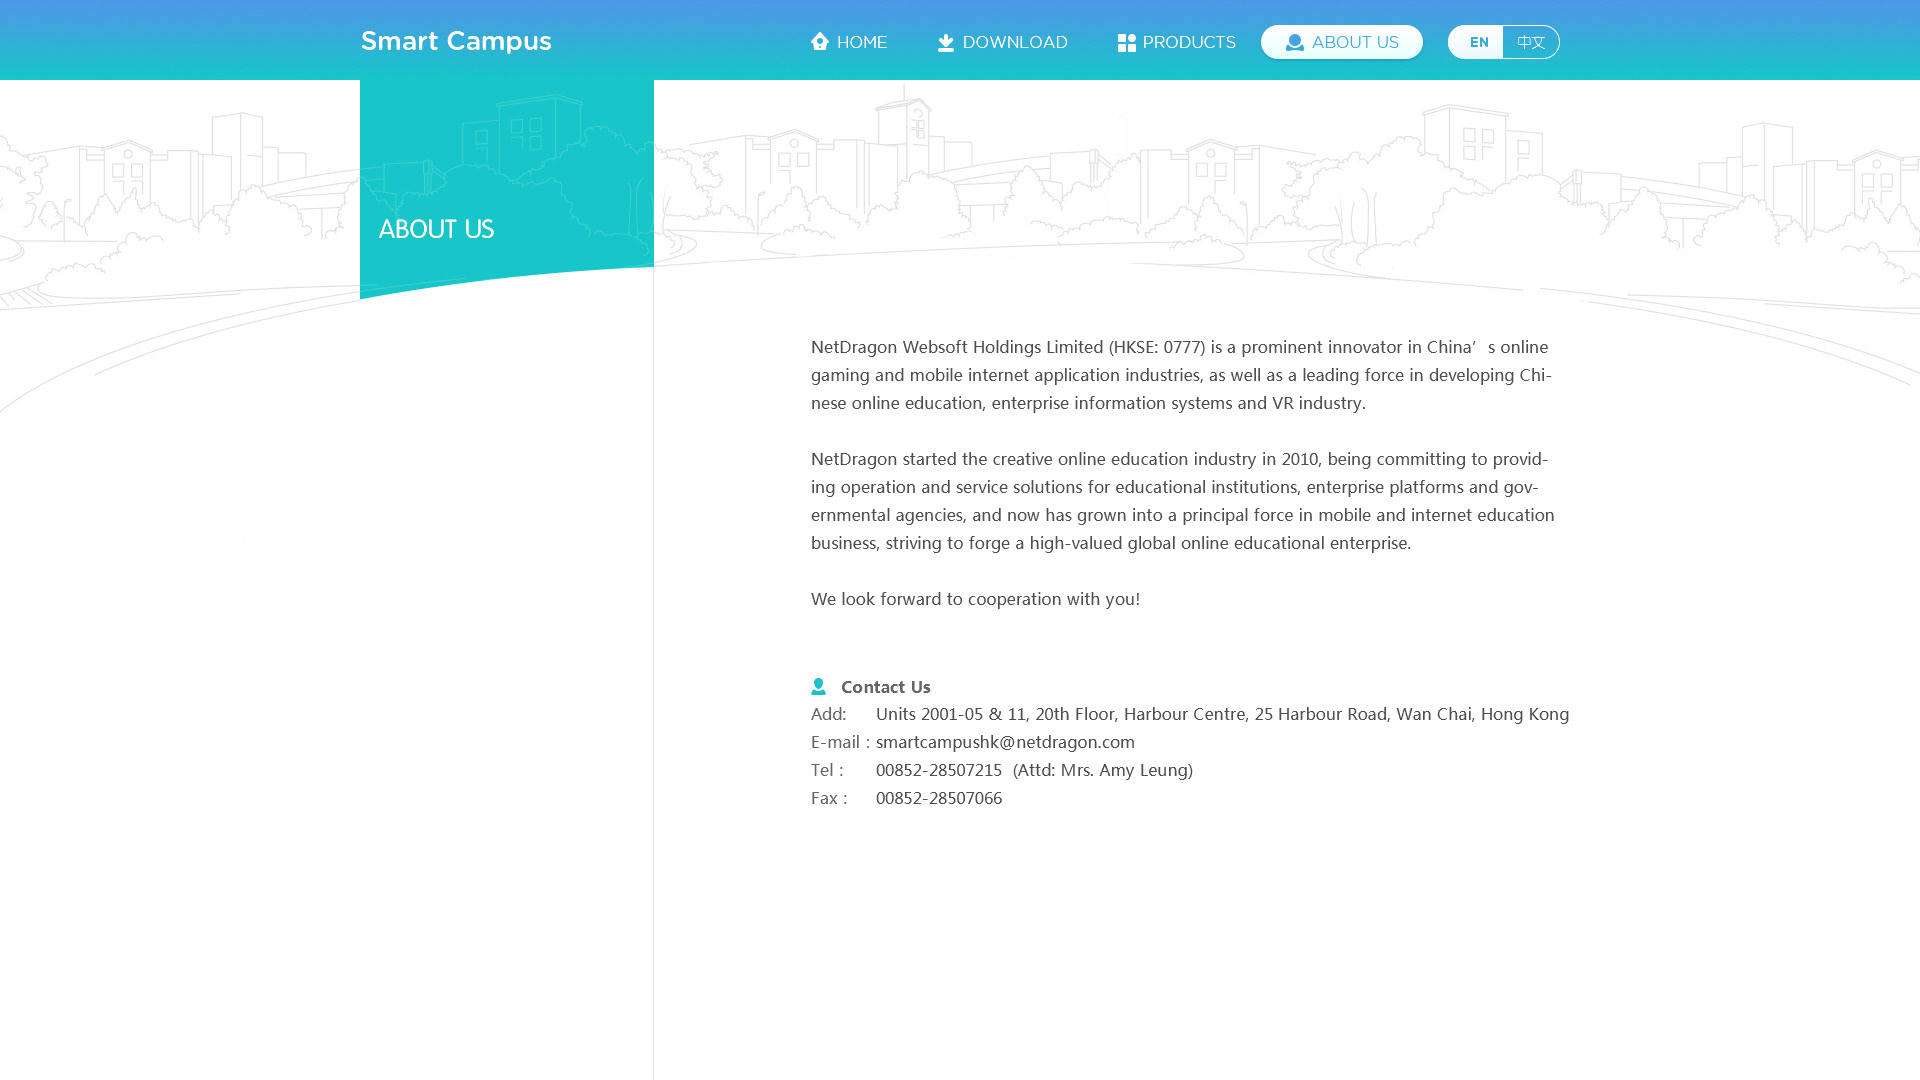Click the HOME menu tab
Image resolution: width=1920 pixels, height=1080 pixels.
point(848,41)
